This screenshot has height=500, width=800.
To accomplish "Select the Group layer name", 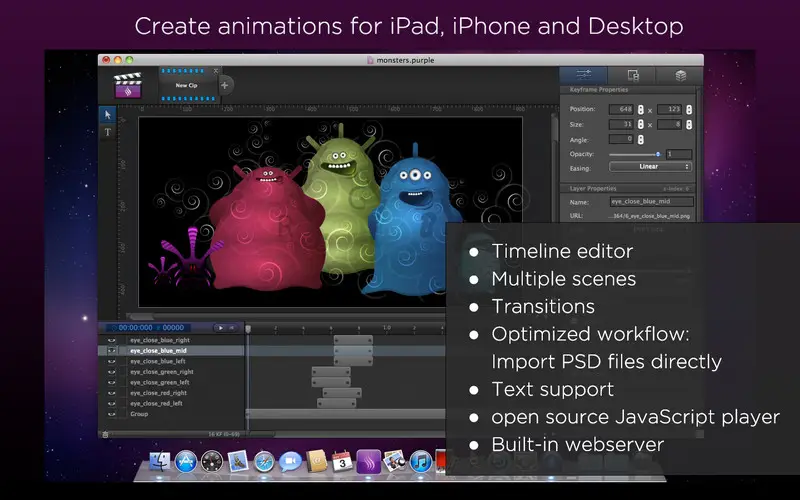I will coord(139,414).
